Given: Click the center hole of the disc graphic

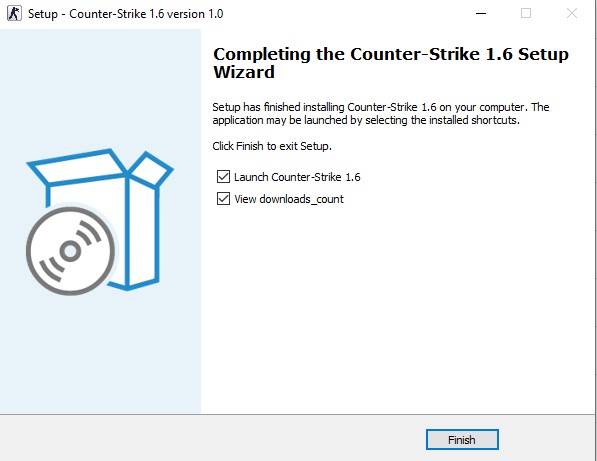Looking at the screenshot, I should [x=70, y=251].
